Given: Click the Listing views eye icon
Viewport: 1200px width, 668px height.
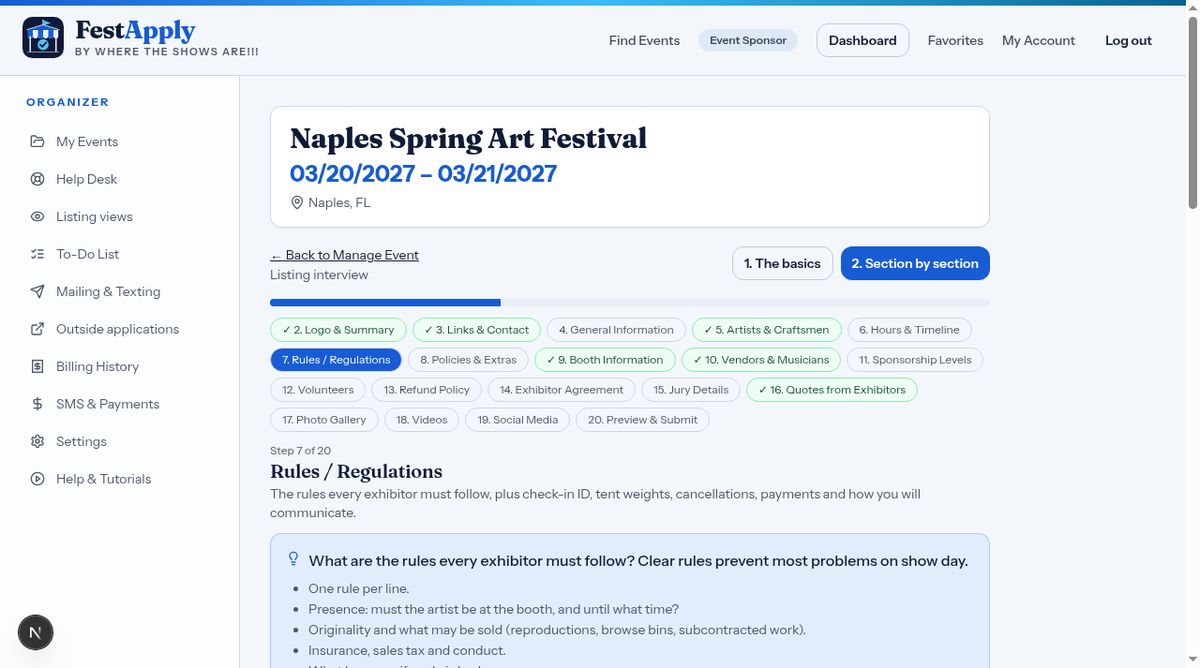Looking at the screenshot, I should click(x=37, y=217).
